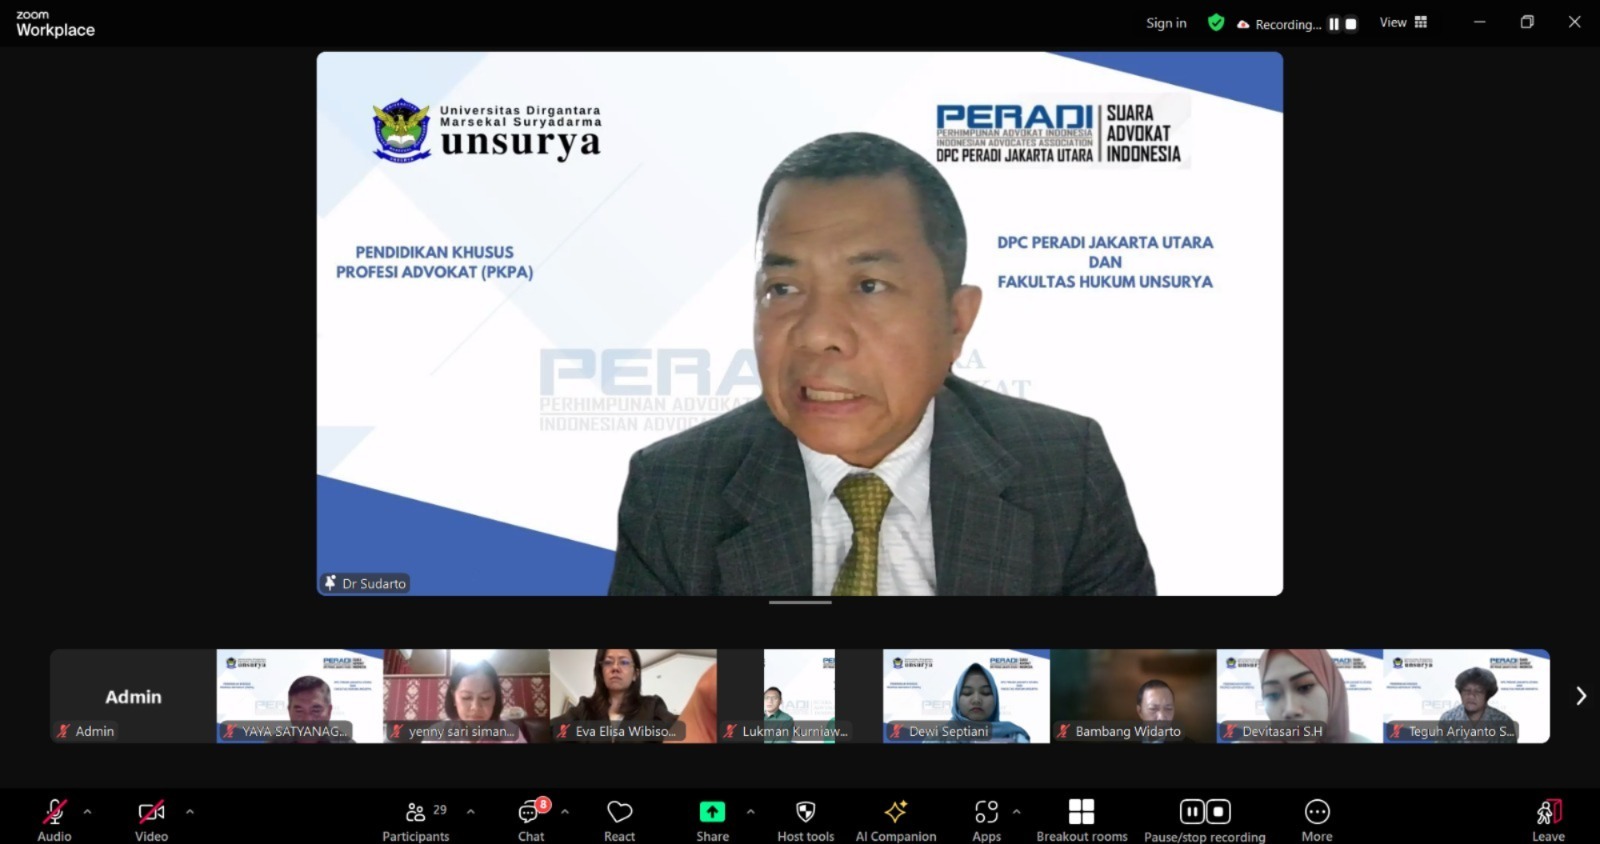This screenshot has width=1600, height=844.
Task: Unmute using the Audio microphone icon
Action: (x=54, y=811)
